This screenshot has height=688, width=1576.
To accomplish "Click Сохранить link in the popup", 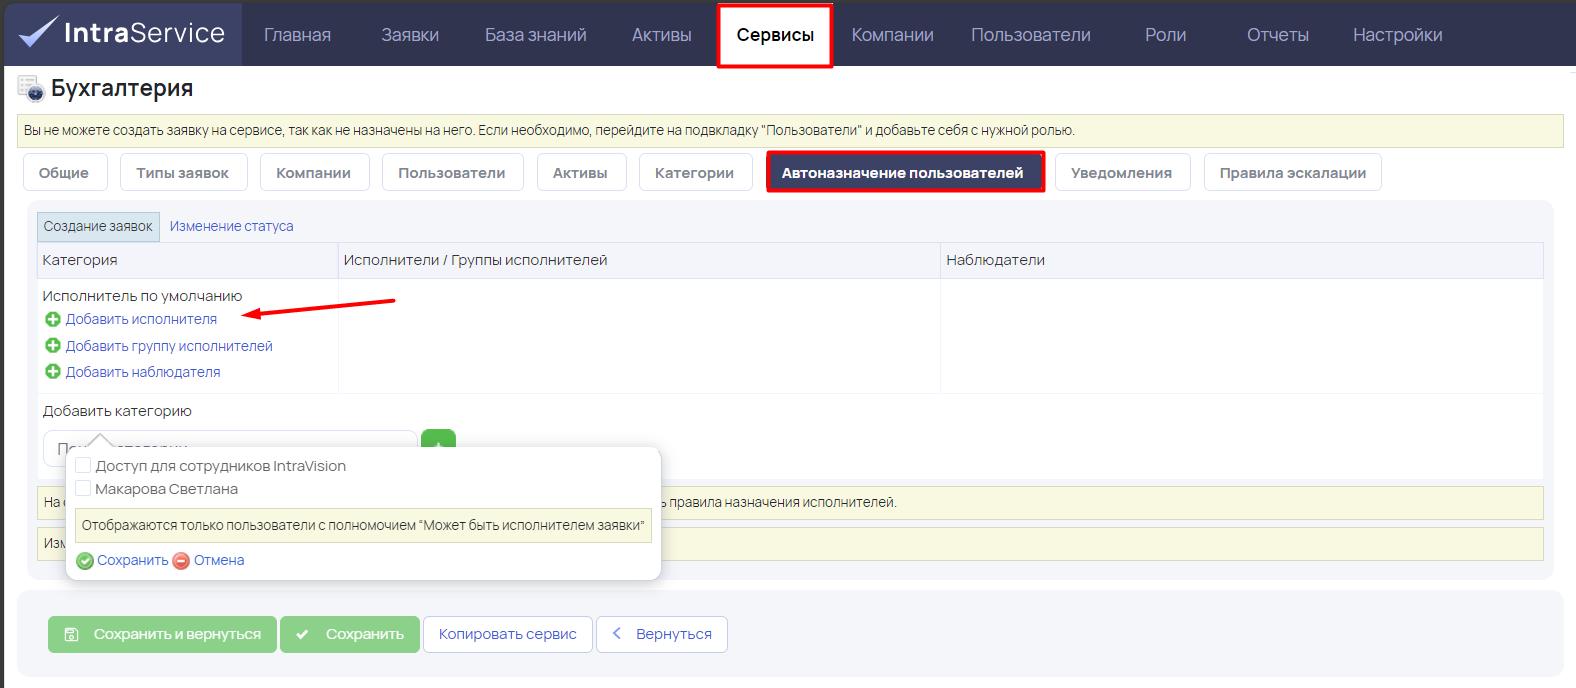I will 133,560.
